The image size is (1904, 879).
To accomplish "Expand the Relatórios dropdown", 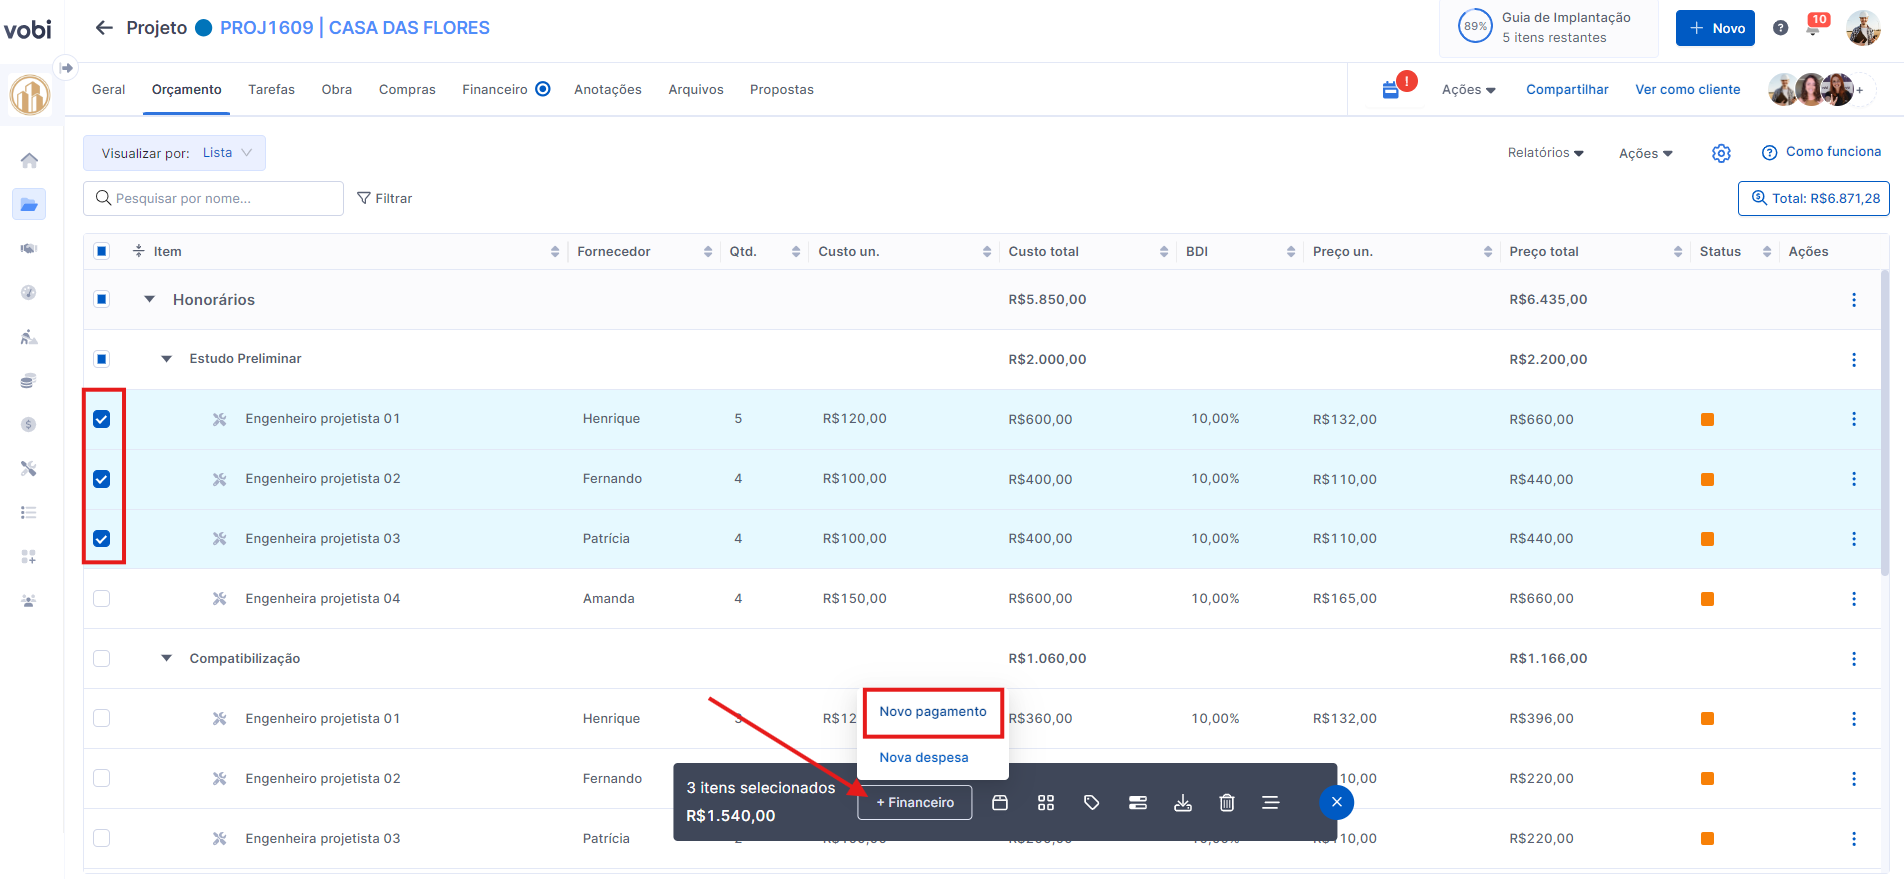I will tap(1545, 153).
